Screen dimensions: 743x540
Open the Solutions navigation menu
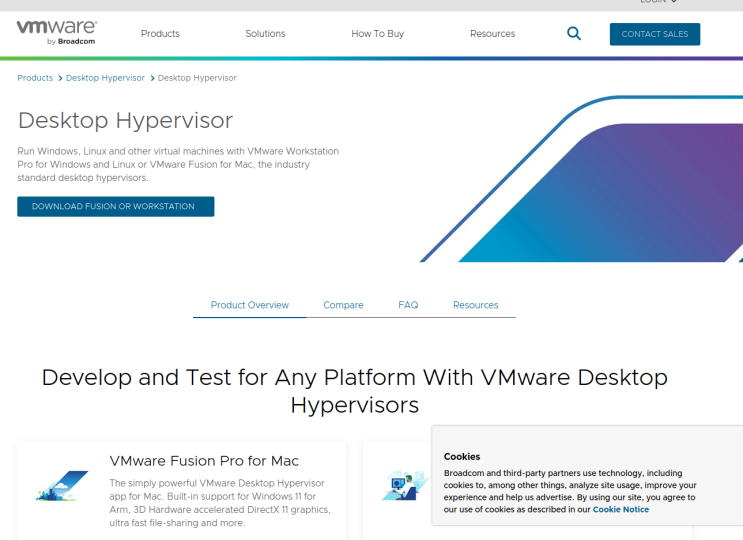pos(265,34)
